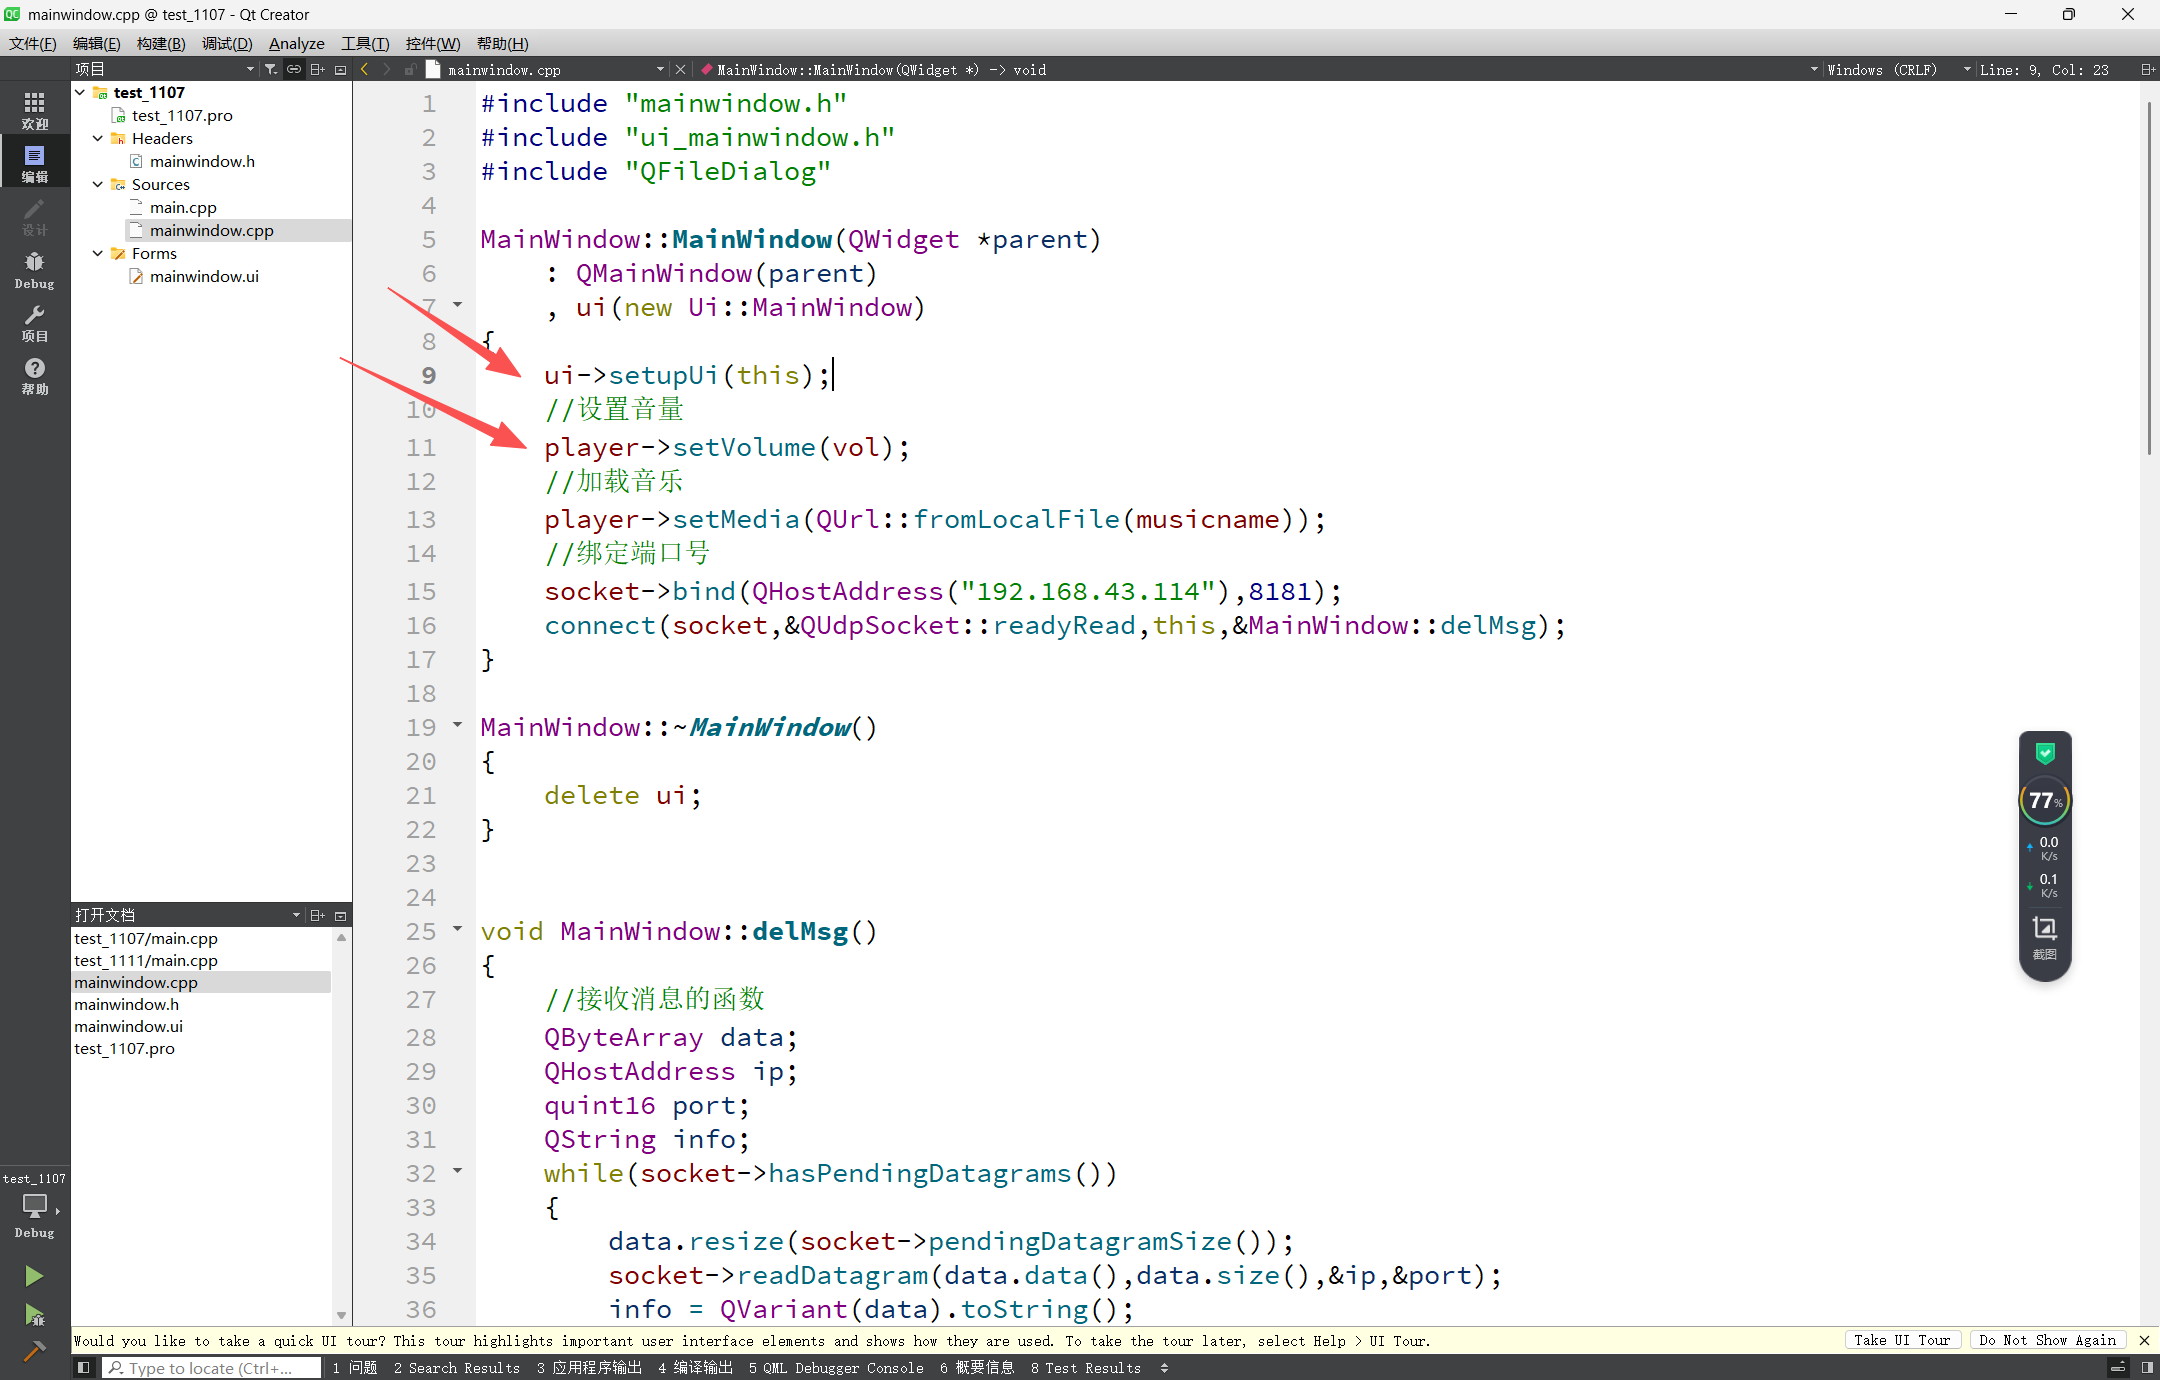Click the Type to locate search field
The width and height of the screenshot is (2160, 1380).
point(212,1367)
